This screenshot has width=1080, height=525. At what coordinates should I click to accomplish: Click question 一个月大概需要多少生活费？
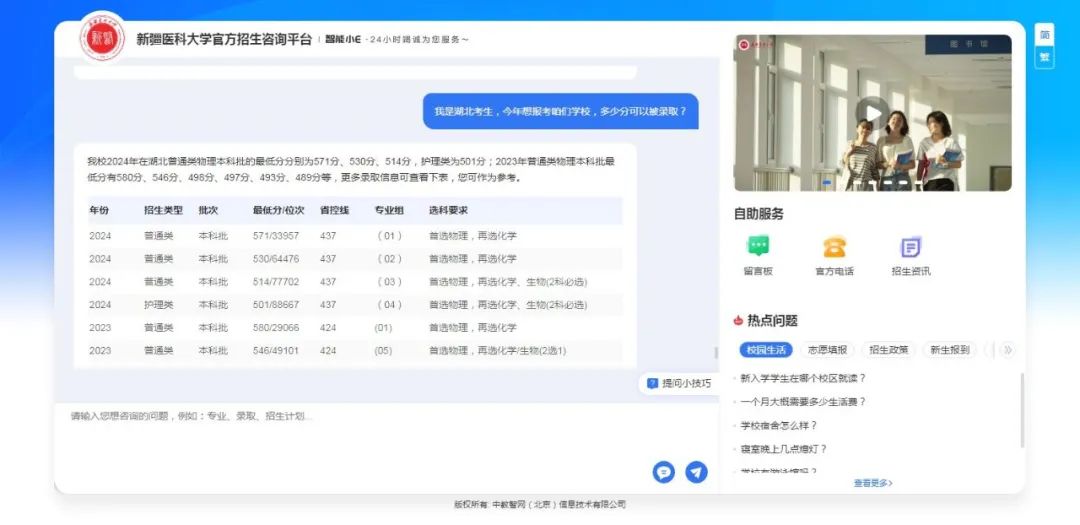tap(802, 402)
